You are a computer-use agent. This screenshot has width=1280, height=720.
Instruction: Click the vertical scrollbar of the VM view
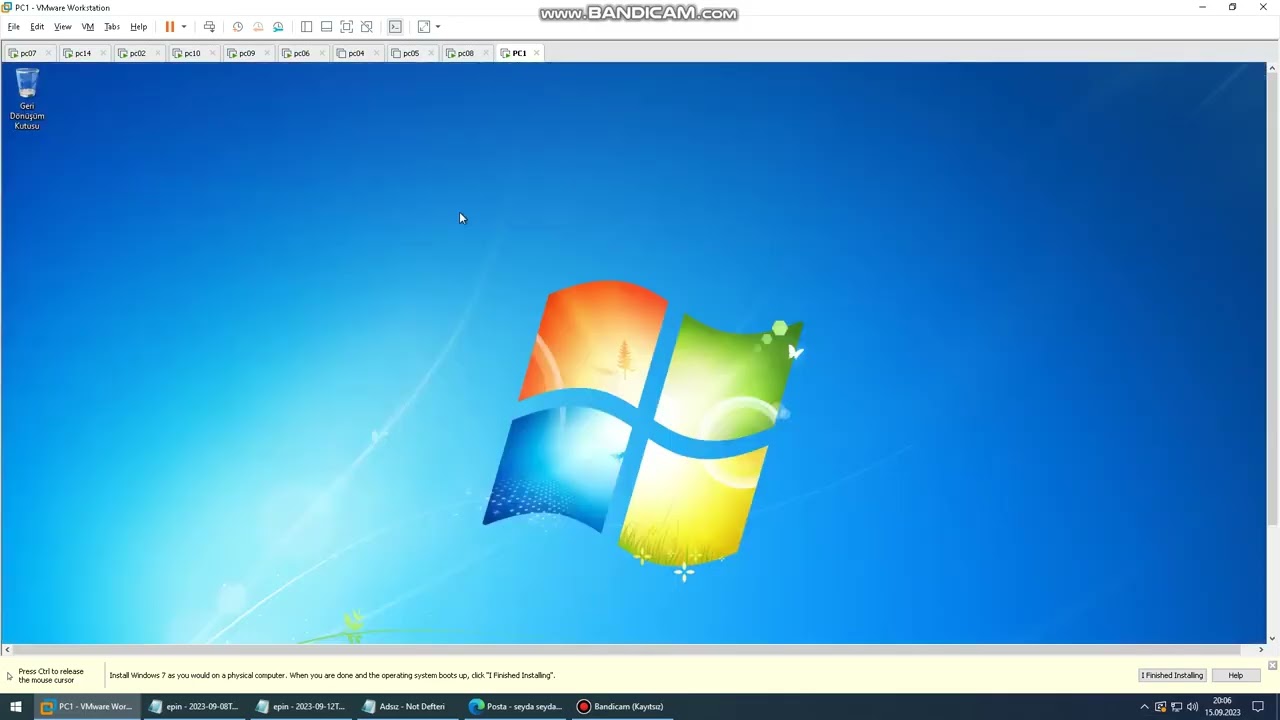1272,352
